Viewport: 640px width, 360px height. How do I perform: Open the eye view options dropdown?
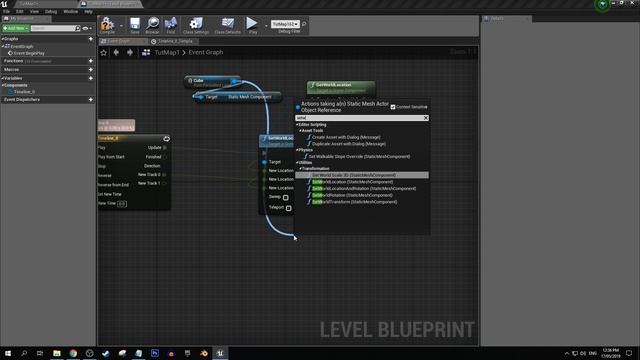pyautogui.click(x=87, y=28)
